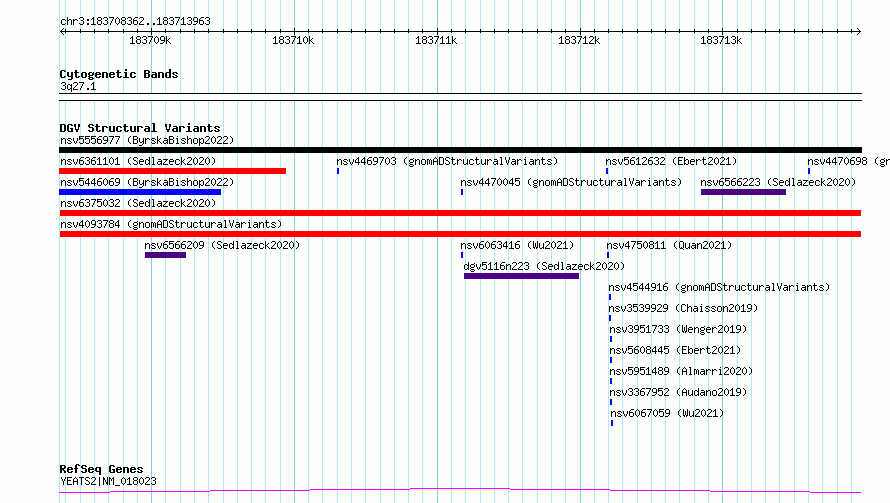The width and height of the screenshot is (890, 503).
Task: Click the chr3:183708362..183713963 coordinate text
Action: click(x=136, y=21)
